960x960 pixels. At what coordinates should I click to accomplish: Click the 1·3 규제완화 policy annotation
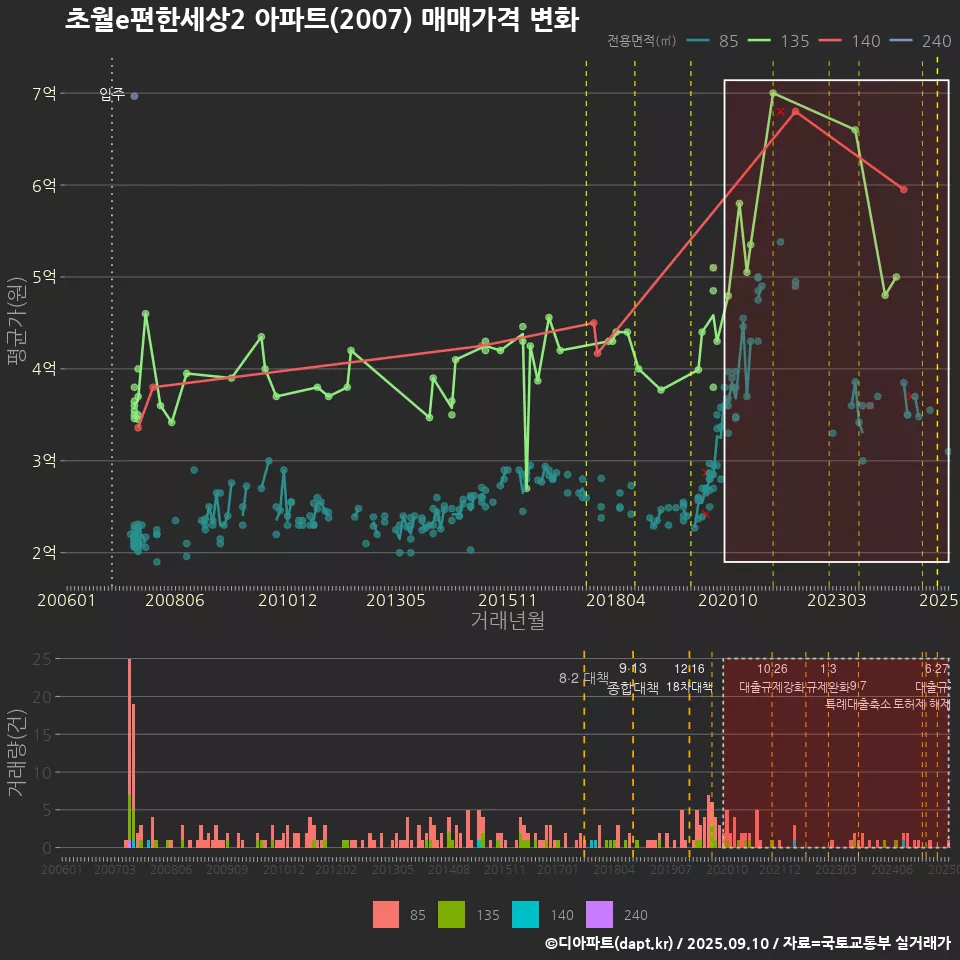click(x=828, y=678)
